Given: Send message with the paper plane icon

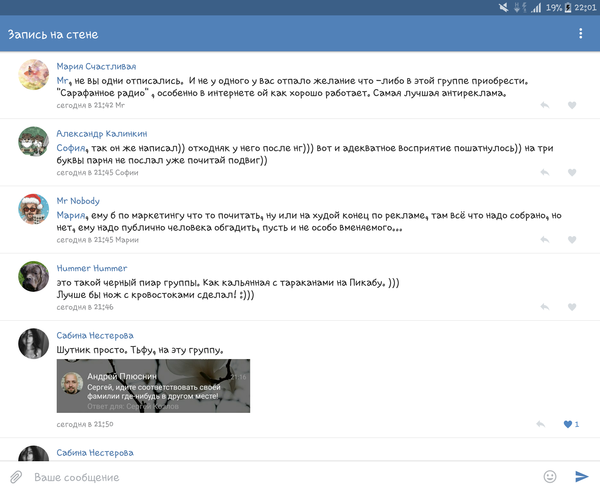Looking at the screenshot, I should (582, 477).
